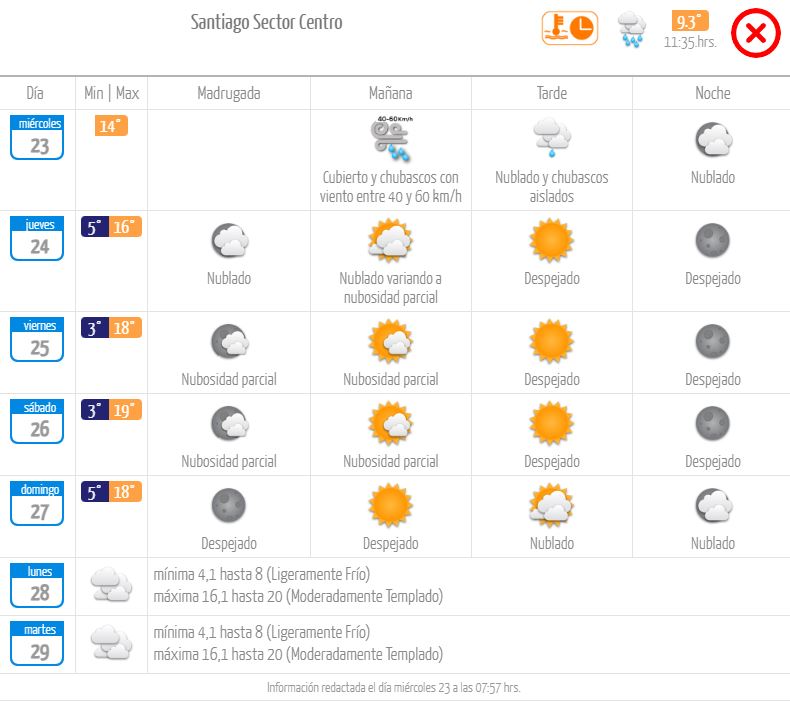Click Saturday's 3° minimum temperature badge

(94, 410)
